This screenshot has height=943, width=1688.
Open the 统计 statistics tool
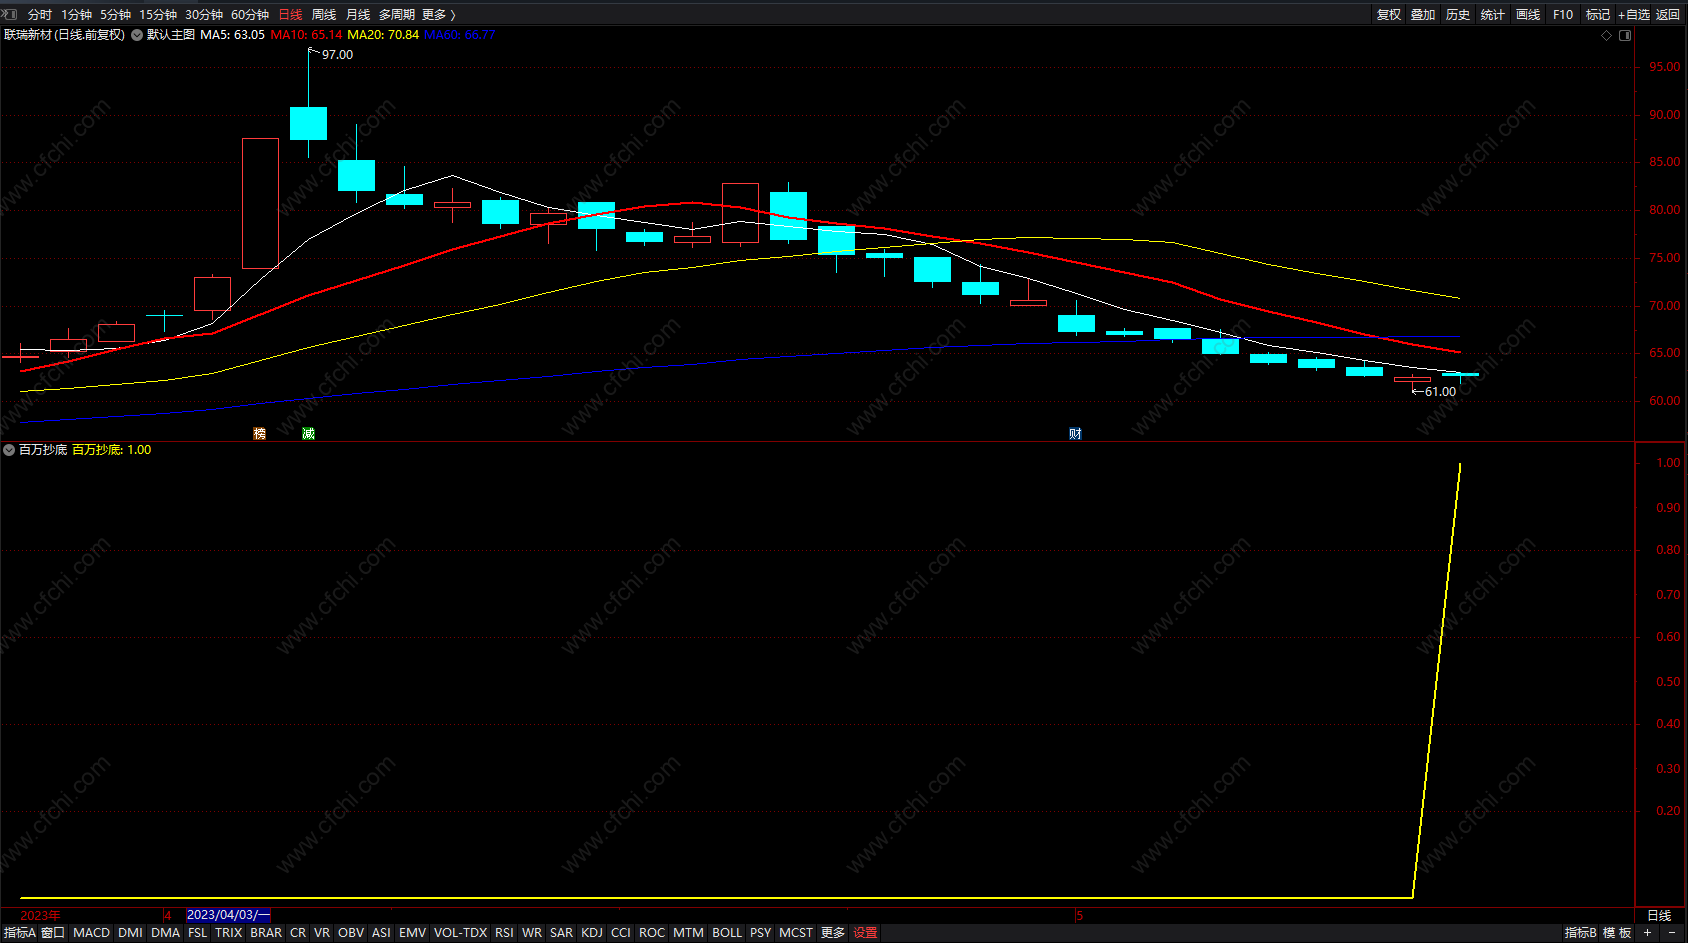[x=1493, y=14]
